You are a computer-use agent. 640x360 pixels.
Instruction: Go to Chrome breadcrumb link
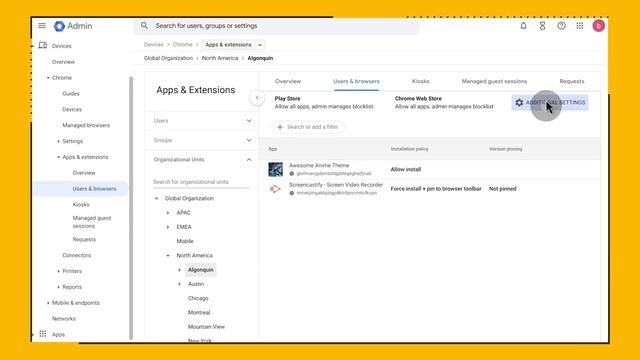pos(182,44)
